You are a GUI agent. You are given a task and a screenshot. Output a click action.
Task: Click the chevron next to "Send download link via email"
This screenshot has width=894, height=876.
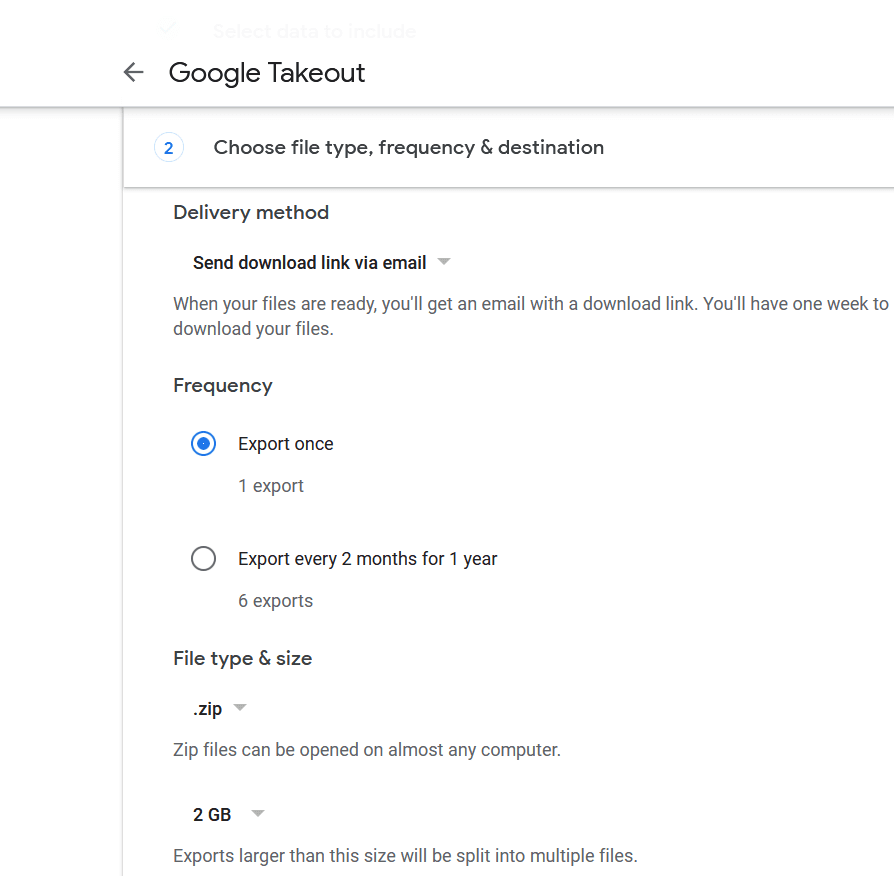tap(443, 262)
